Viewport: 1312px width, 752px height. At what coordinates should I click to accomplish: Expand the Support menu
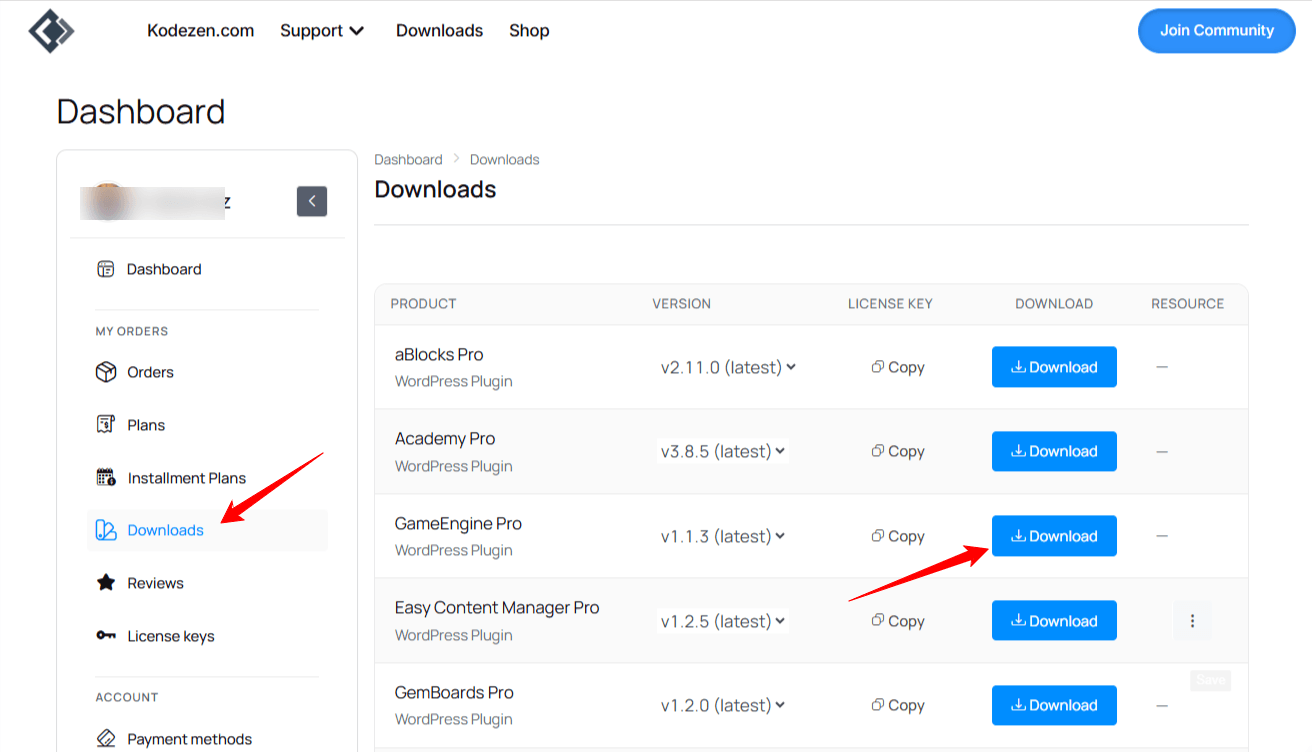click(322, 31)
